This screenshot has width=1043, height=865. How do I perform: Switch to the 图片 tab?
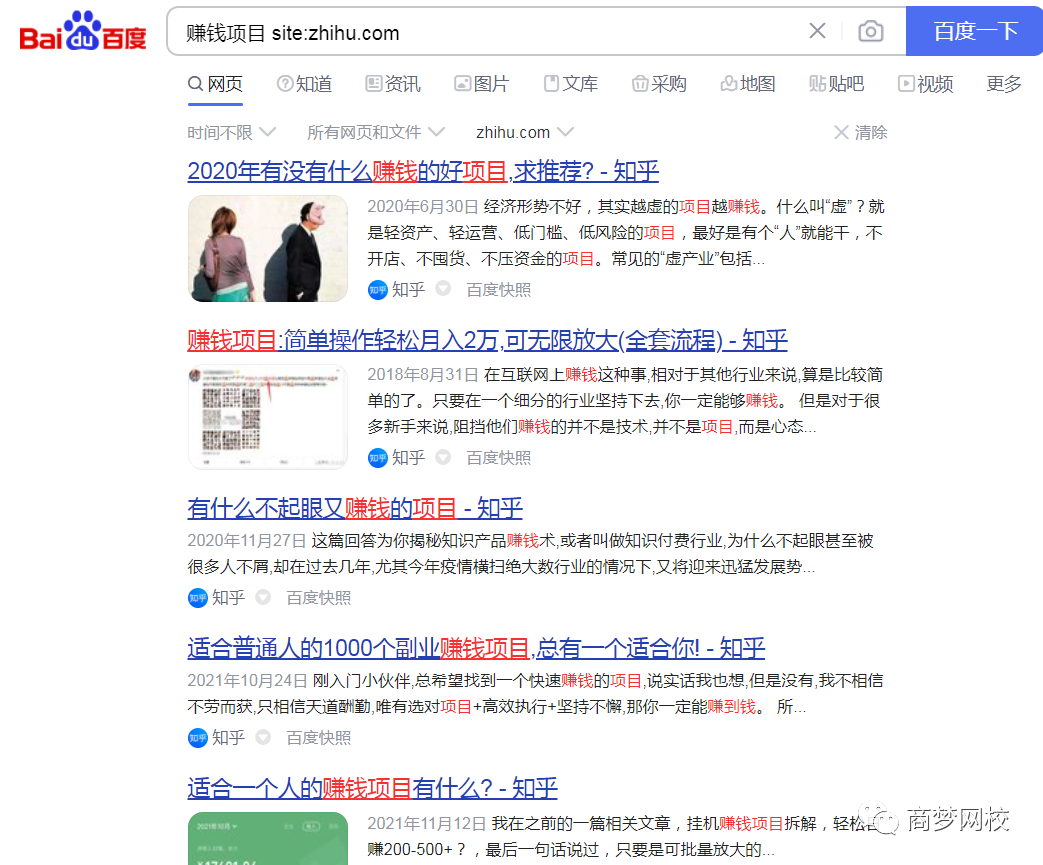(481, 84)
